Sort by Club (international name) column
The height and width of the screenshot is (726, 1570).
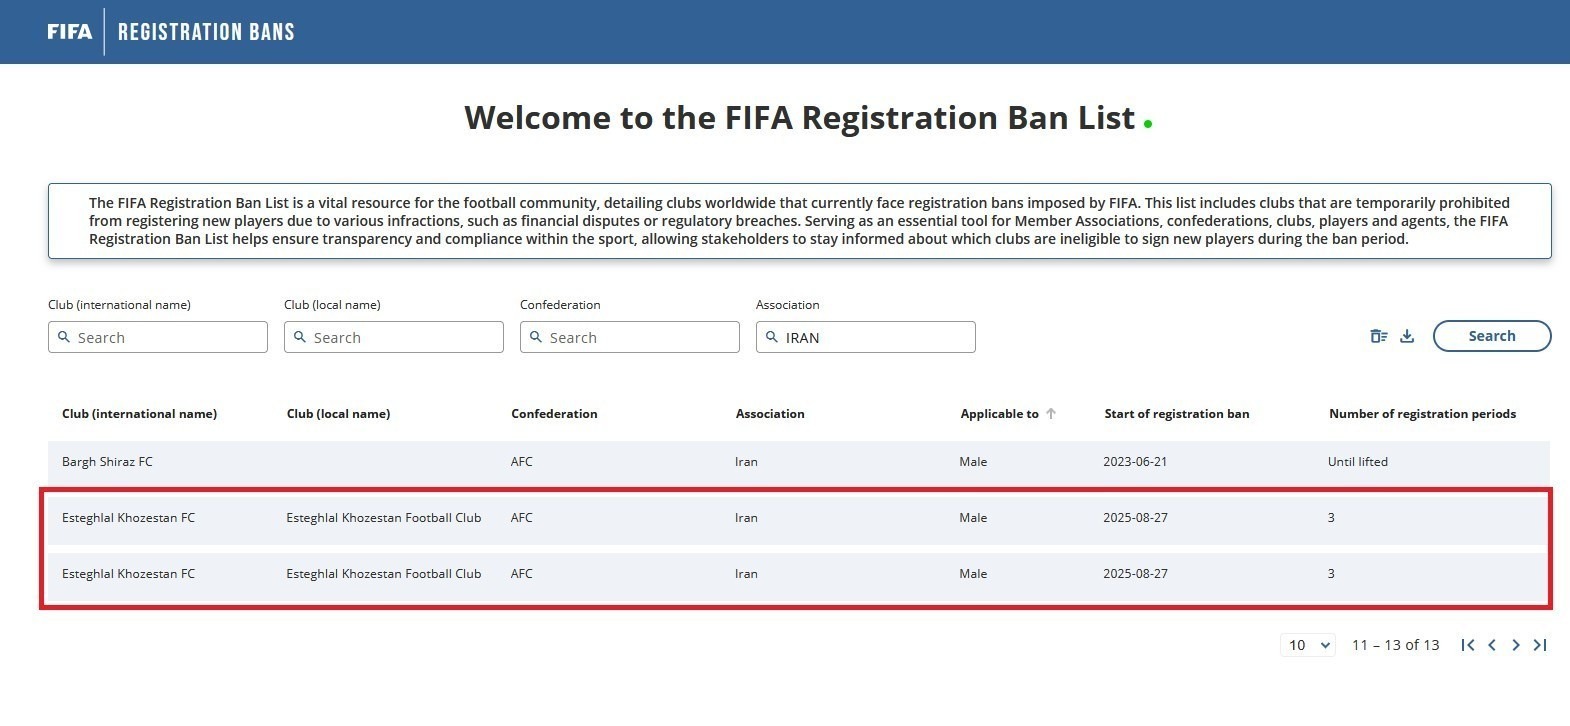[x=139, y=414]
